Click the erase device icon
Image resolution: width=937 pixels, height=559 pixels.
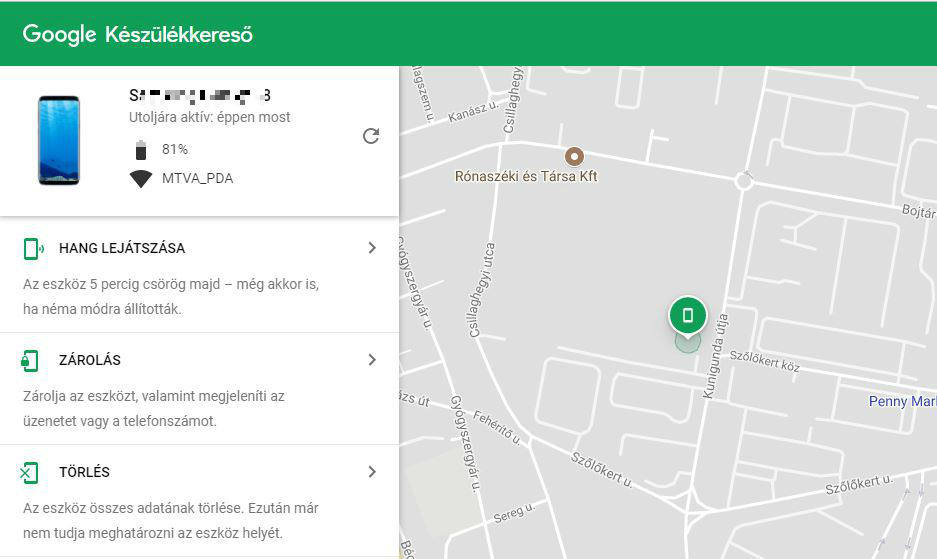click(31, 473)
